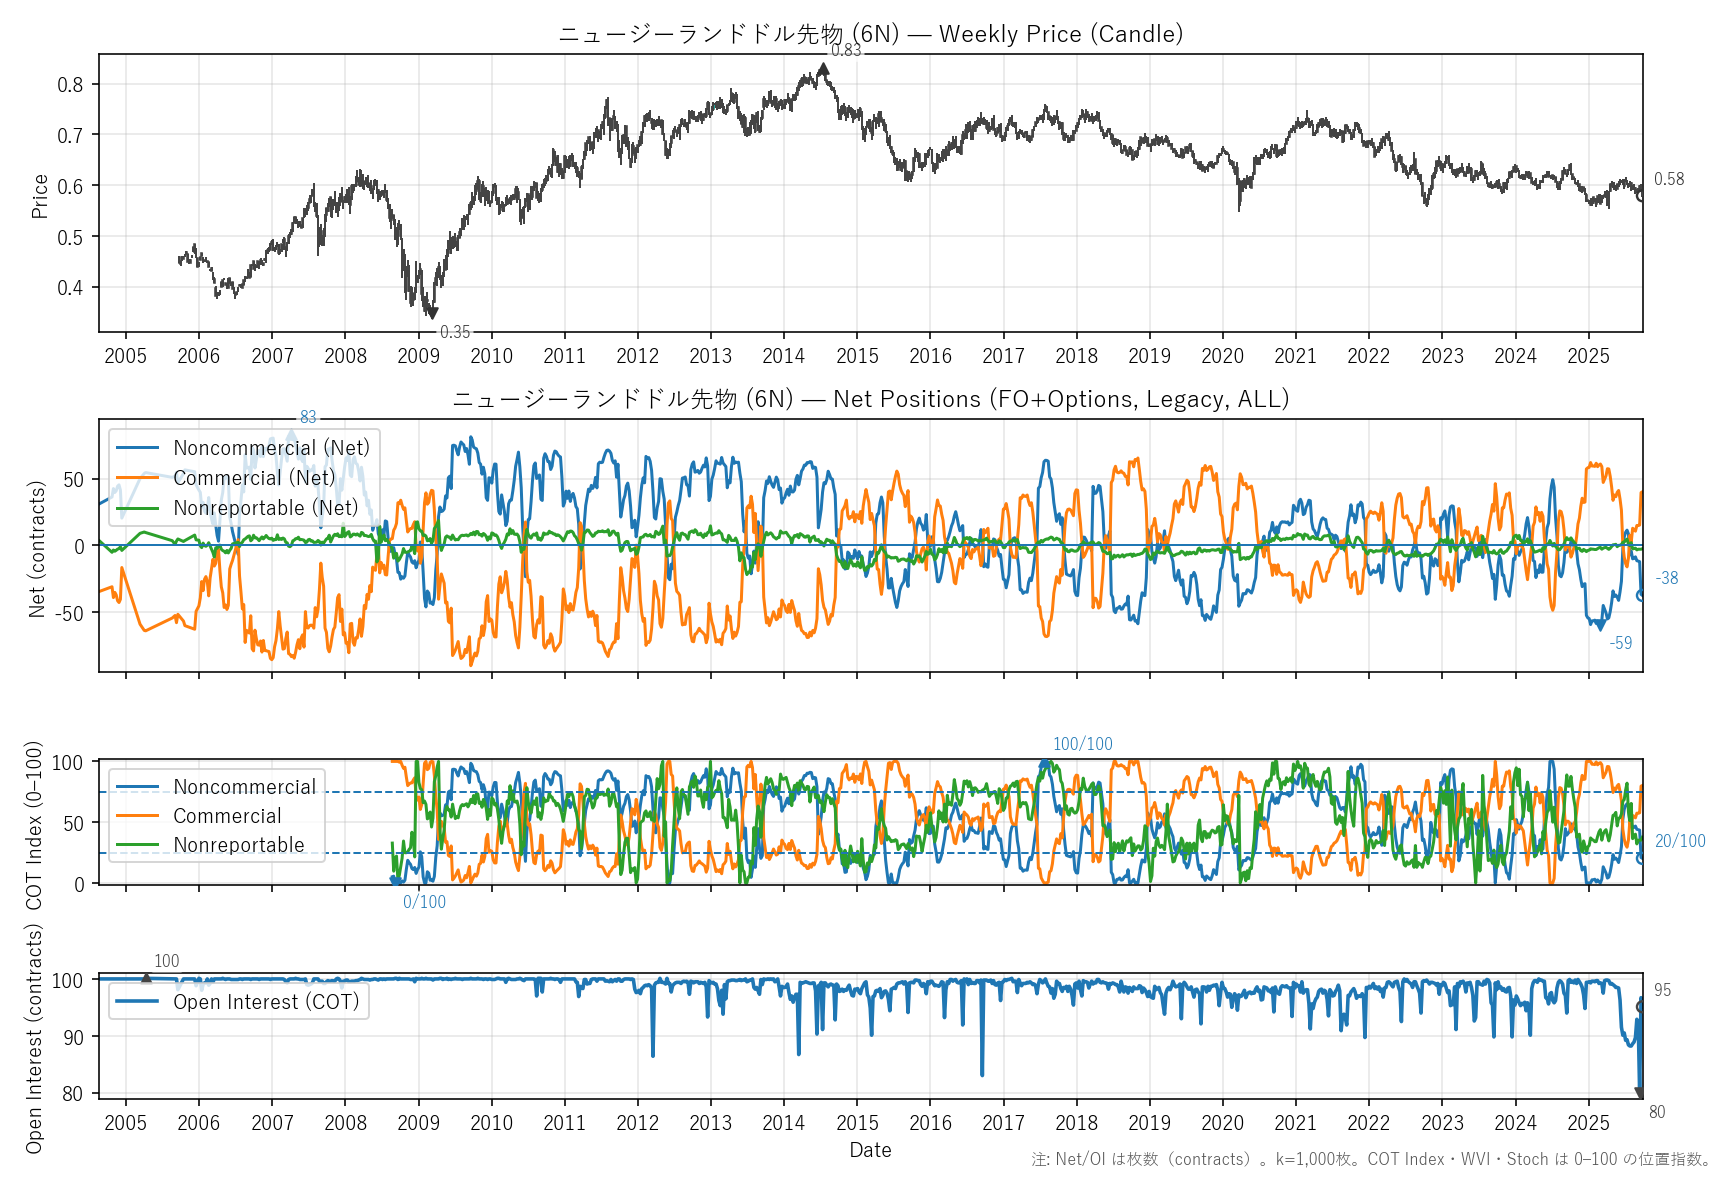Image resolution: width=1728 pixels, height=1180 pixels.
Task: Click the Open Interest low triangle marker near 80
Action: [x=1639, y=1093]
